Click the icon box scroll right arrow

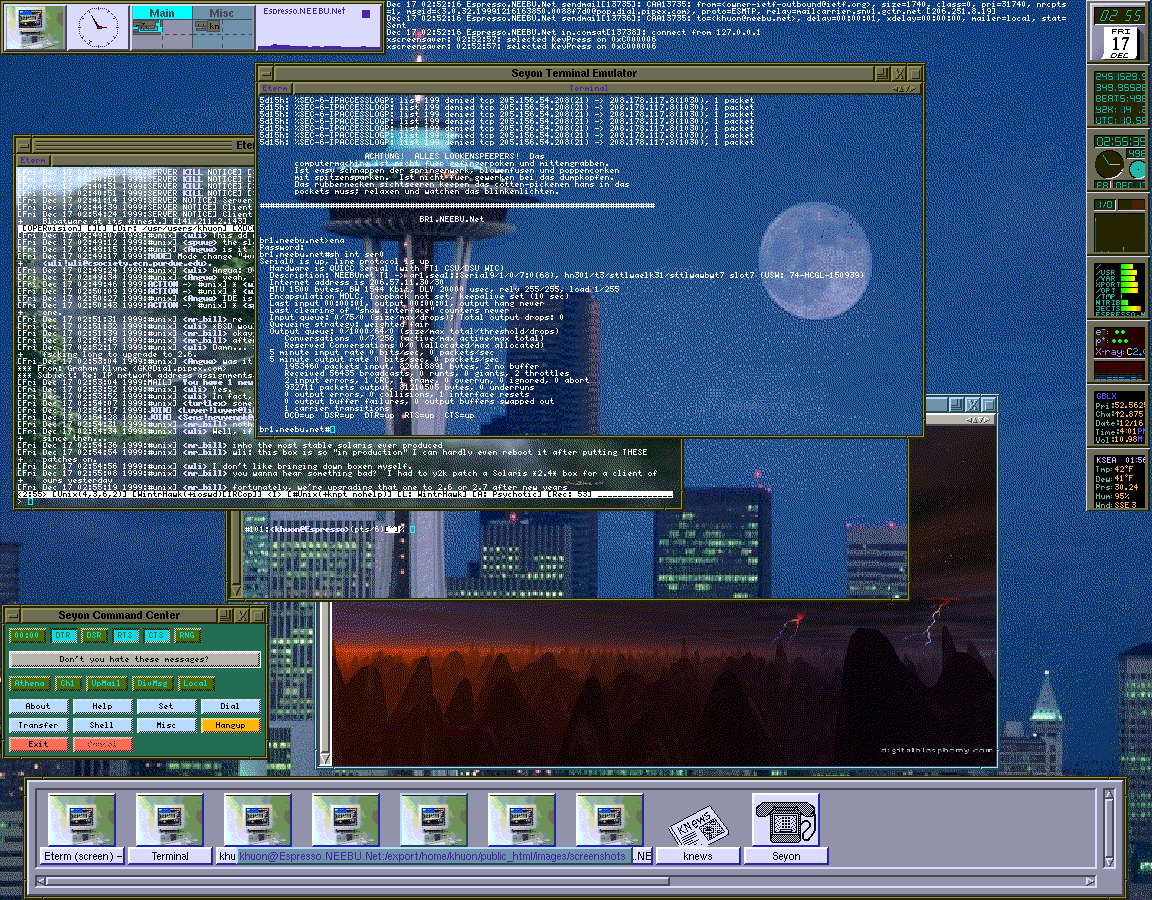coord(1090,880)
